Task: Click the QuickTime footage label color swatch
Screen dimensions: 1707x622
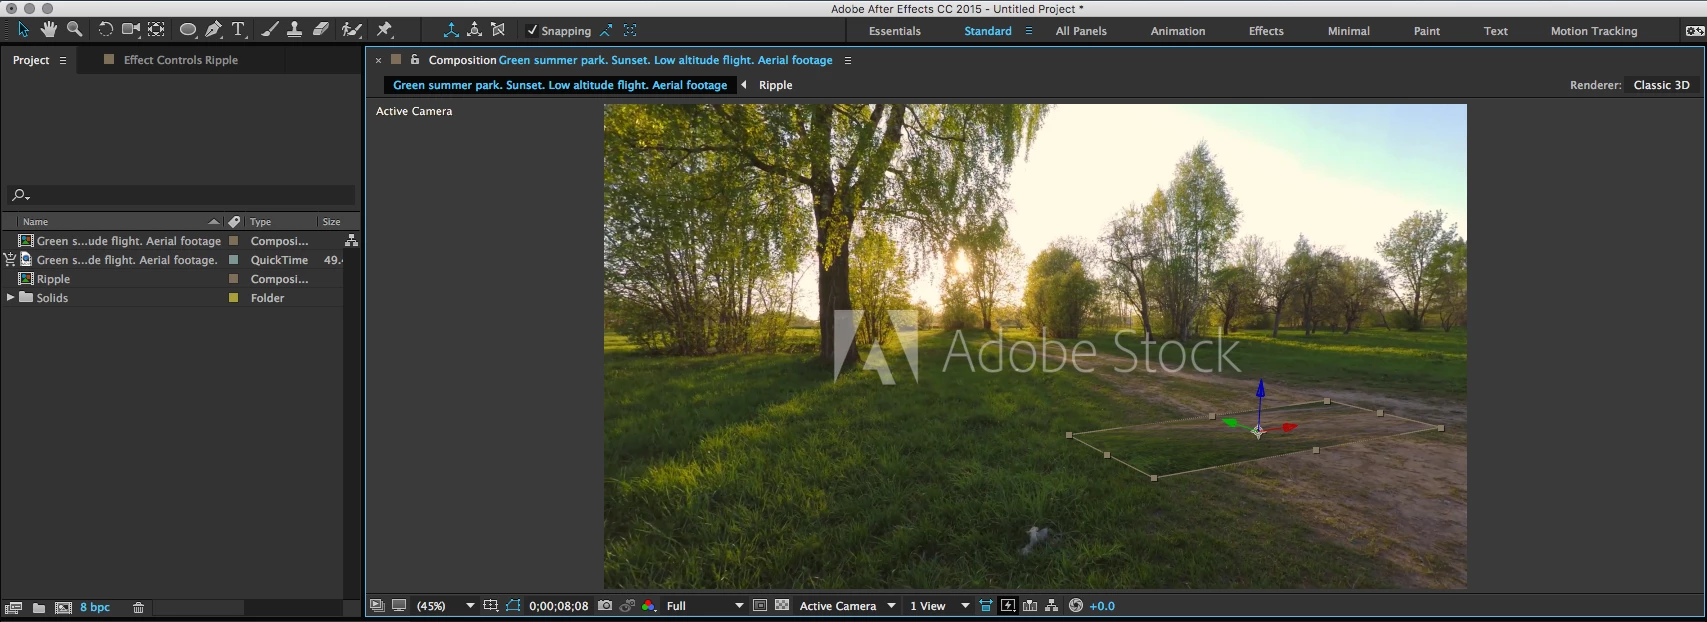Action: tap(233, 260)
